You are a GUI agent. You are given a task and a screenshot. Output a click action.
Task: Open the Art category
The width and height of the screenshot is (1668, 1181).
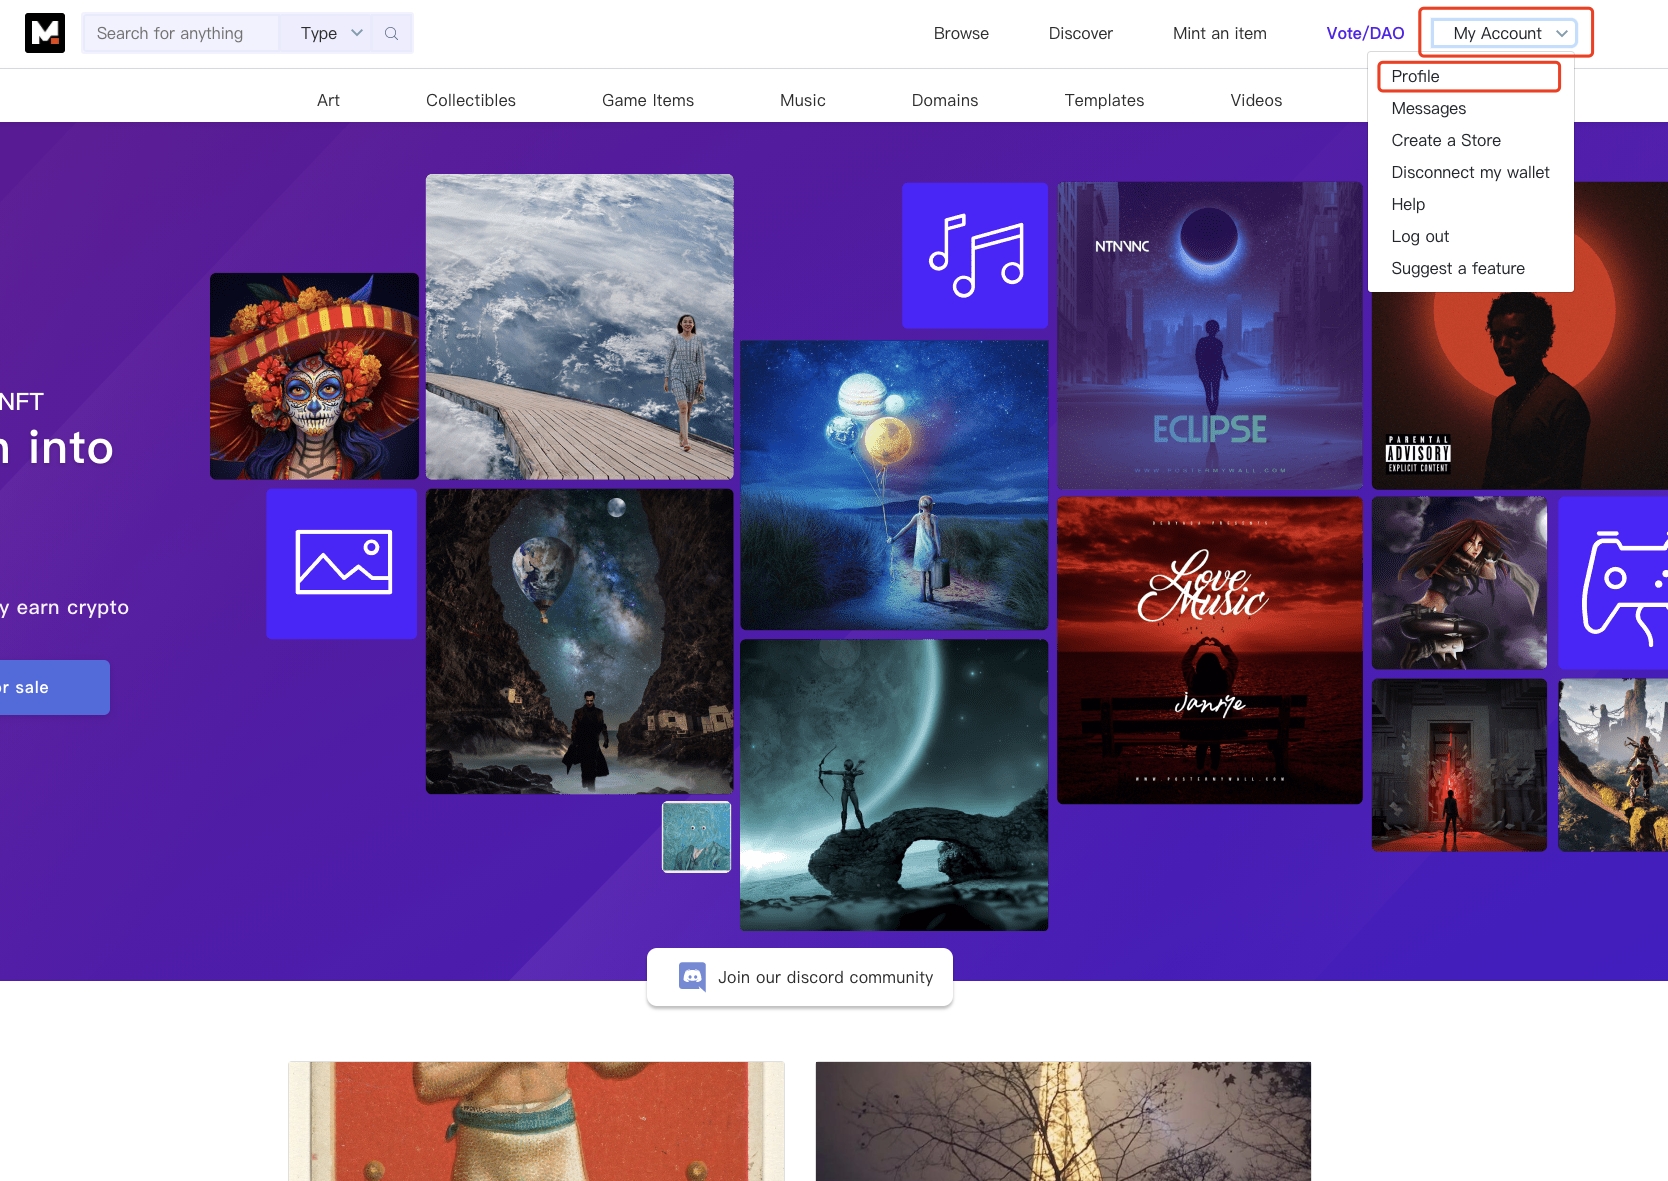pyautogui.click(x=328, y=100)
